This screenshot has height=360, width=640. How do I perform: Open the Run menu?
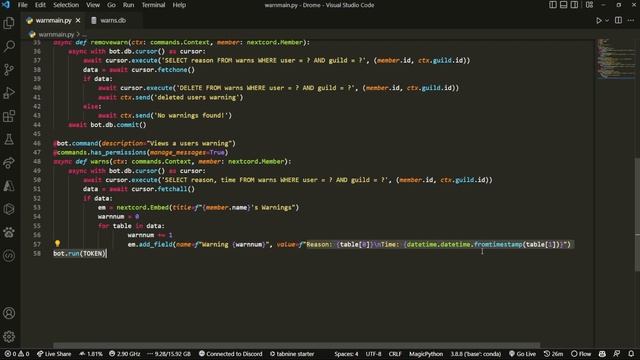coord(128,5)
